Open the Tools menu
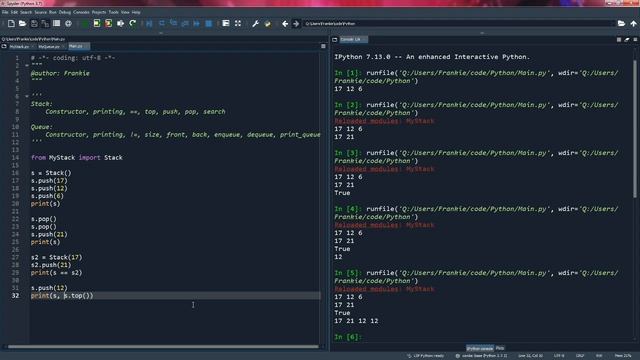The image size is (640, 360). click(x=113, y=12)
